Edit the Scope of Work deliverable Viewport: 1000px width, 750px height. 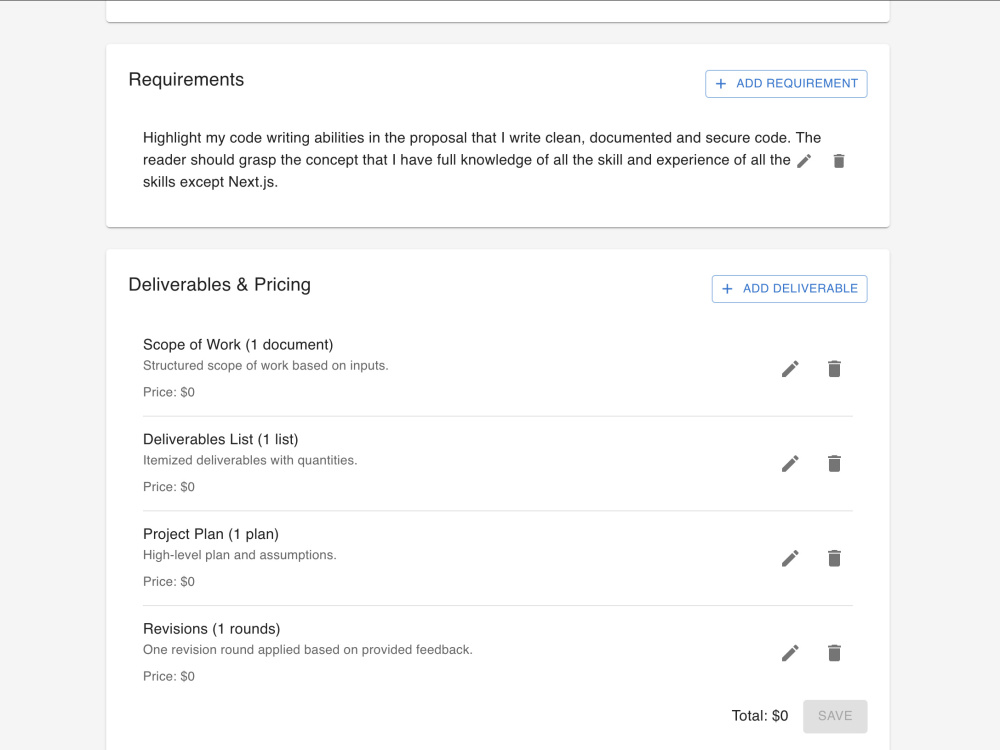click(x=790, y=369)
